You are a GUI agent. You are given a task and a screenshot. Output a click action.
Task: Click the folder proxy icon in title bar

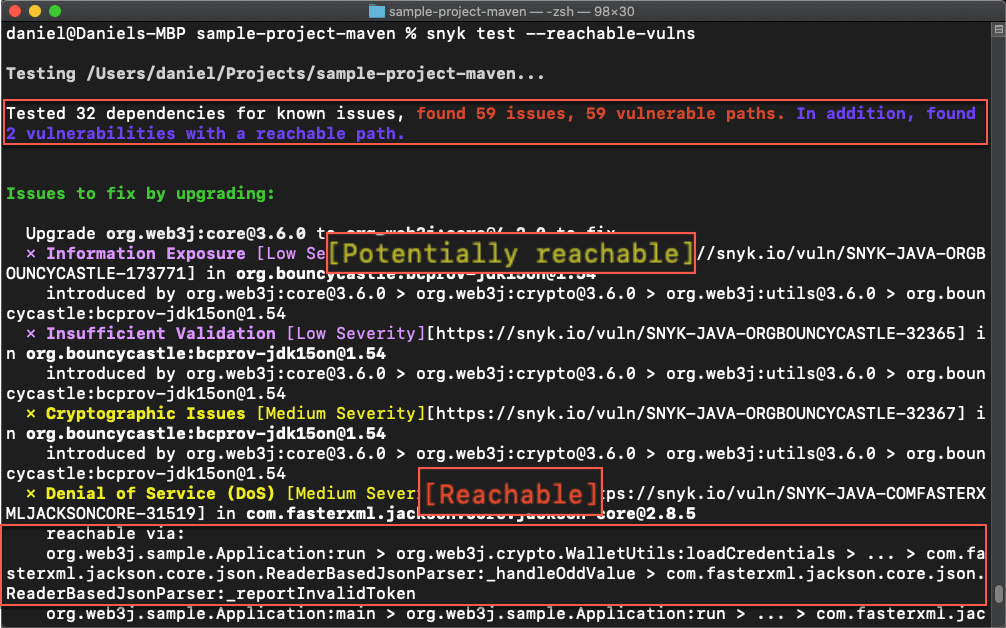377,11
